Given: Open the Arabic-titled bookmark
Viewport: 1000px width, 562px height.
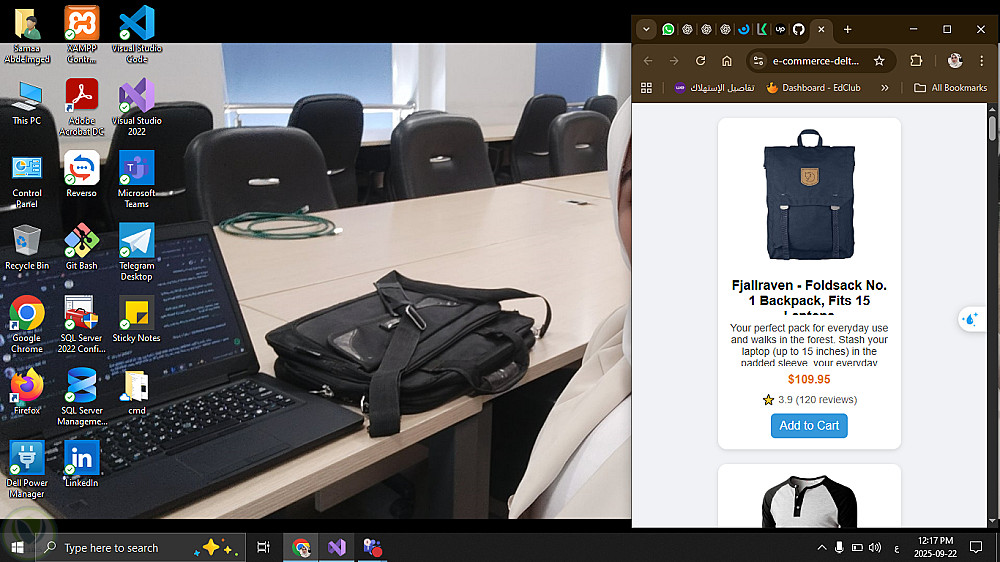Looking at the screenshot, I should (x=714, y=88).
